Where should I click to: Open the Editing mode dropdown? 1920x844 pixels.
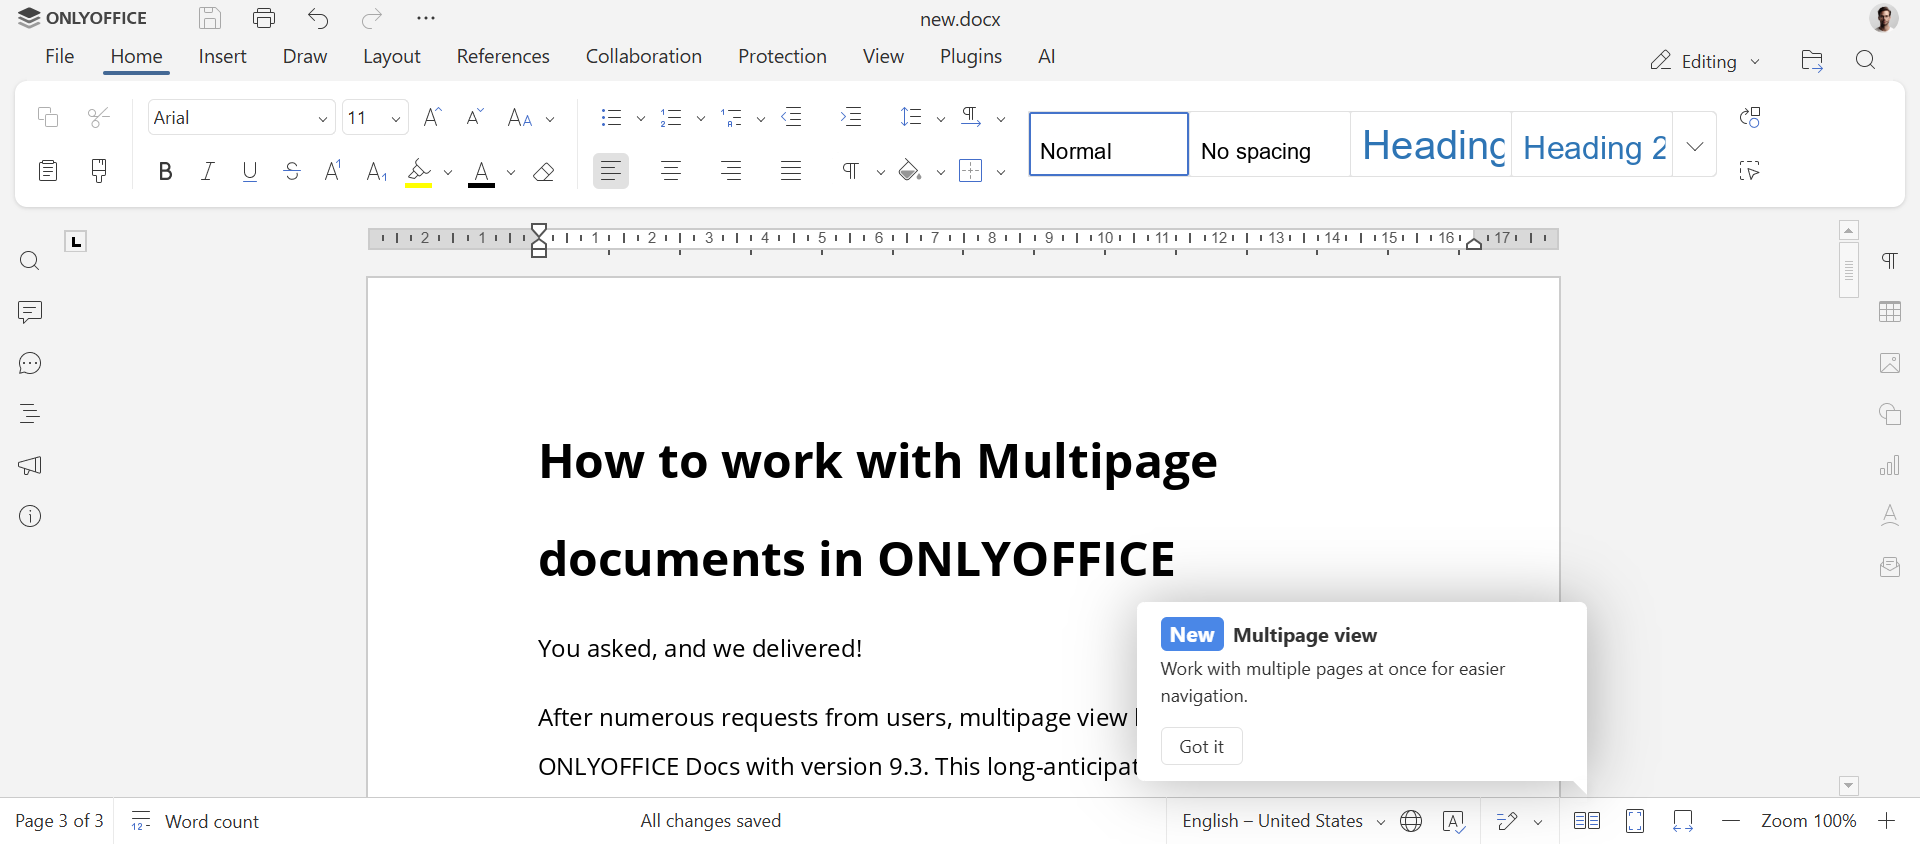pos(1705,61)
